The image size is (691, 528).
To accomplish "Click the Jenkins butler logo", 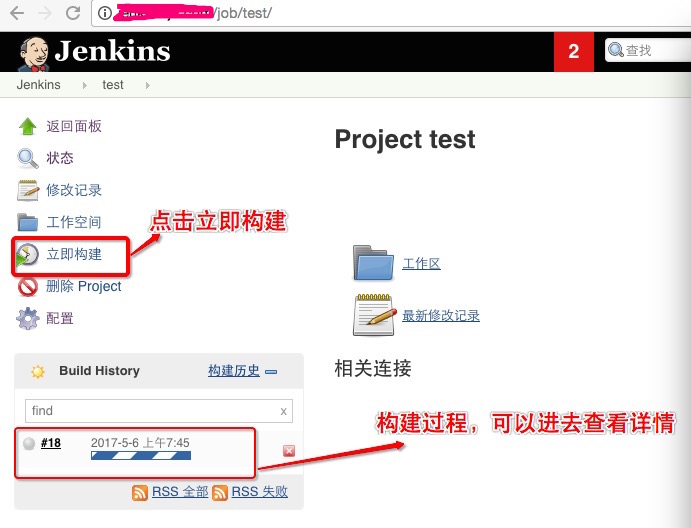I will [x=33, y=54].
